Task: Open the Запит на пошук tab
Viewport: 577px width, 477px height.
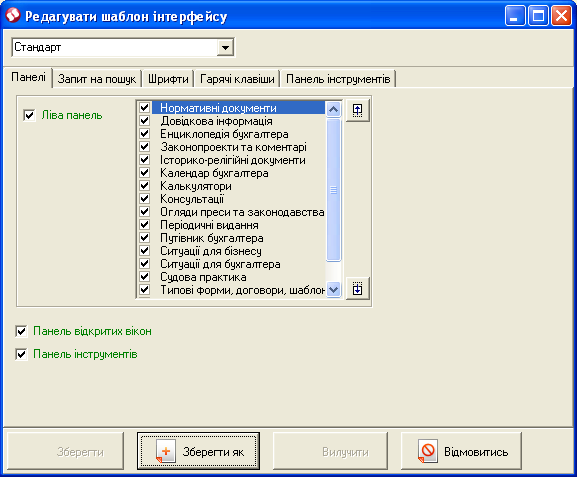Action: click(97, 79)
